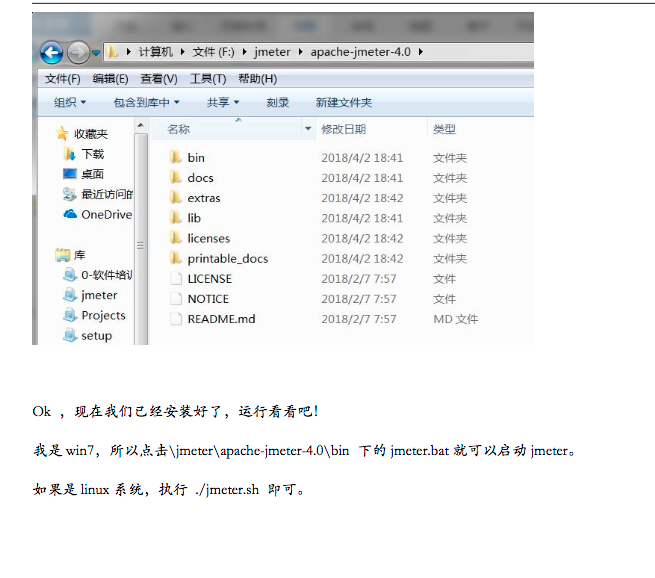The height and width of the screenshot is (578, 655).
Task: Select the bin folder name
Action: pos(196,158)
